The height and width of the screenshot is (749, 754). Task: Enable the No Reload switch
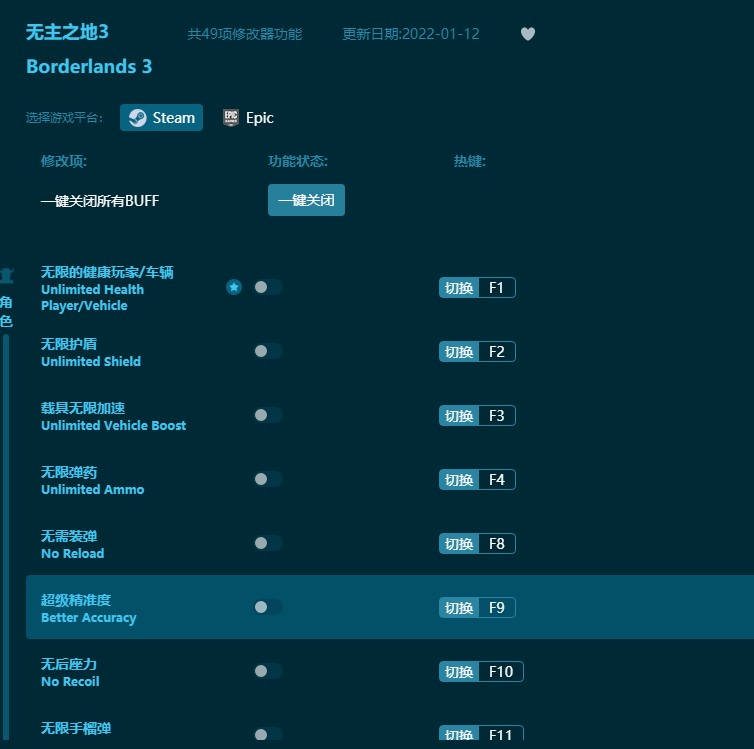pos(268,543)
